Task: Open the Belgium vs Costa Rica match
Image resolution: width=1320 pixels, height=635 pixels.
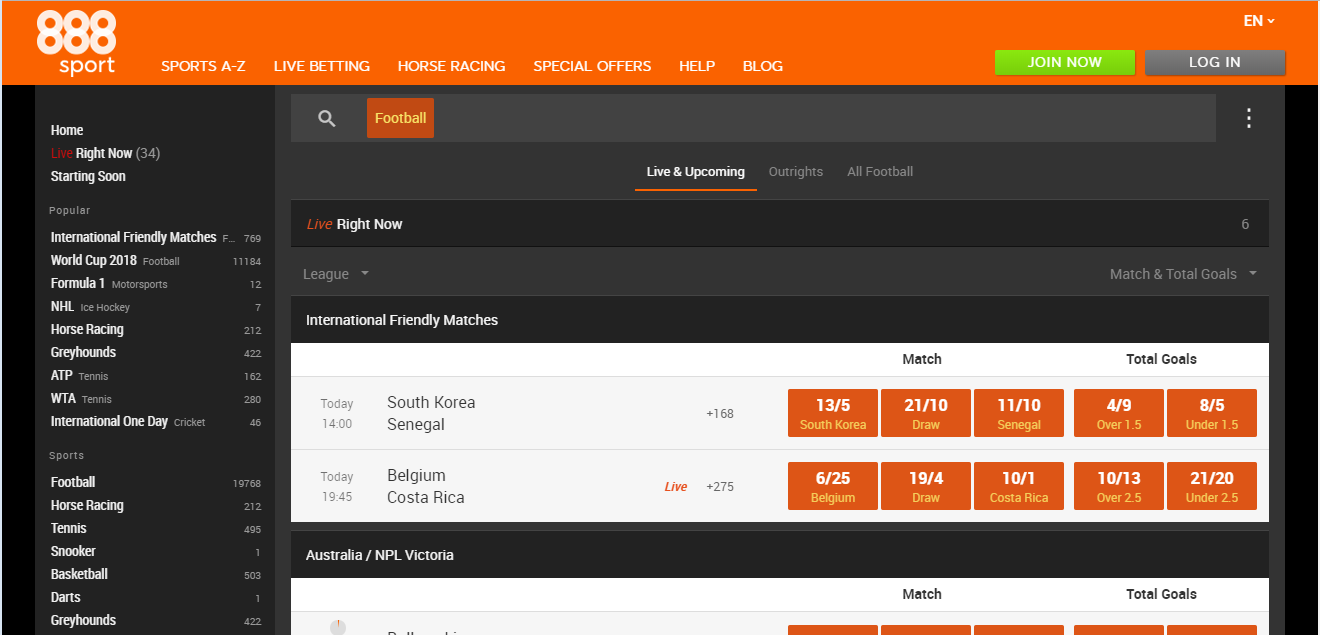Action: pos(426,486)
